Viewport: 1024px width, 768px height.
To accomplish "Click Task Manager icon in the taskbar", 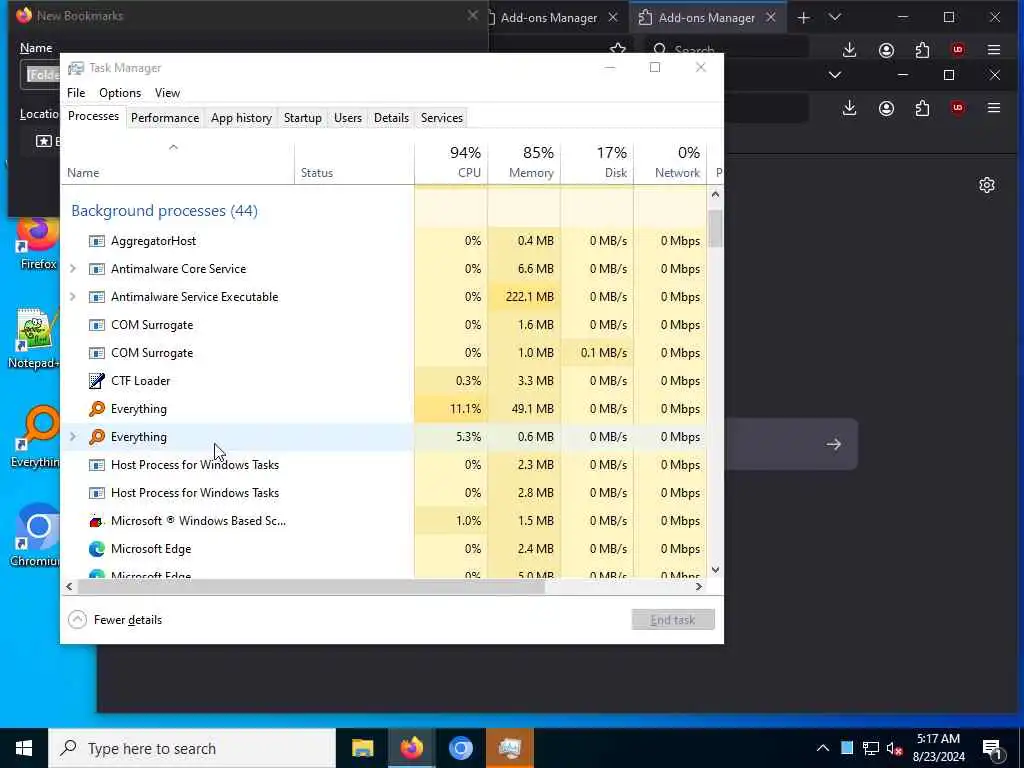I will pyautogui.click(x=509, y=748).
